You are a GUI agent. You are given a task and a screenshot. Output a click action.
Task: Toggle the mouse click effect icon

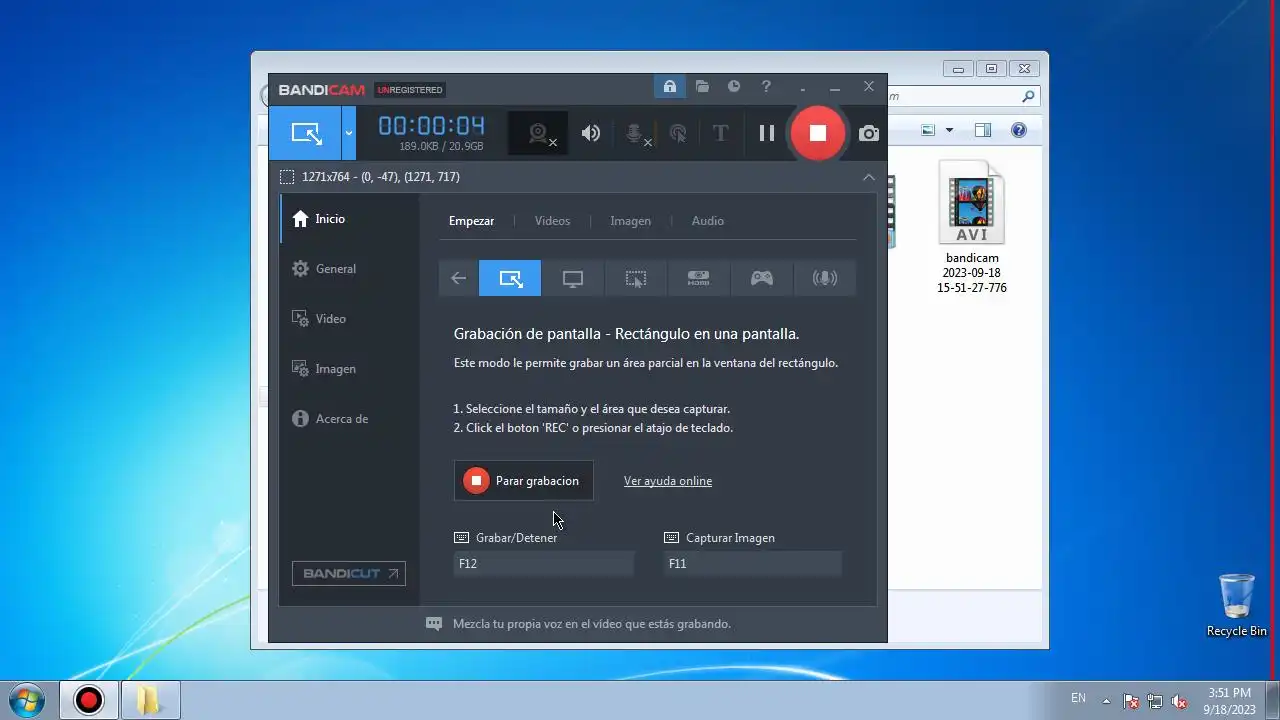pos(678,133)
